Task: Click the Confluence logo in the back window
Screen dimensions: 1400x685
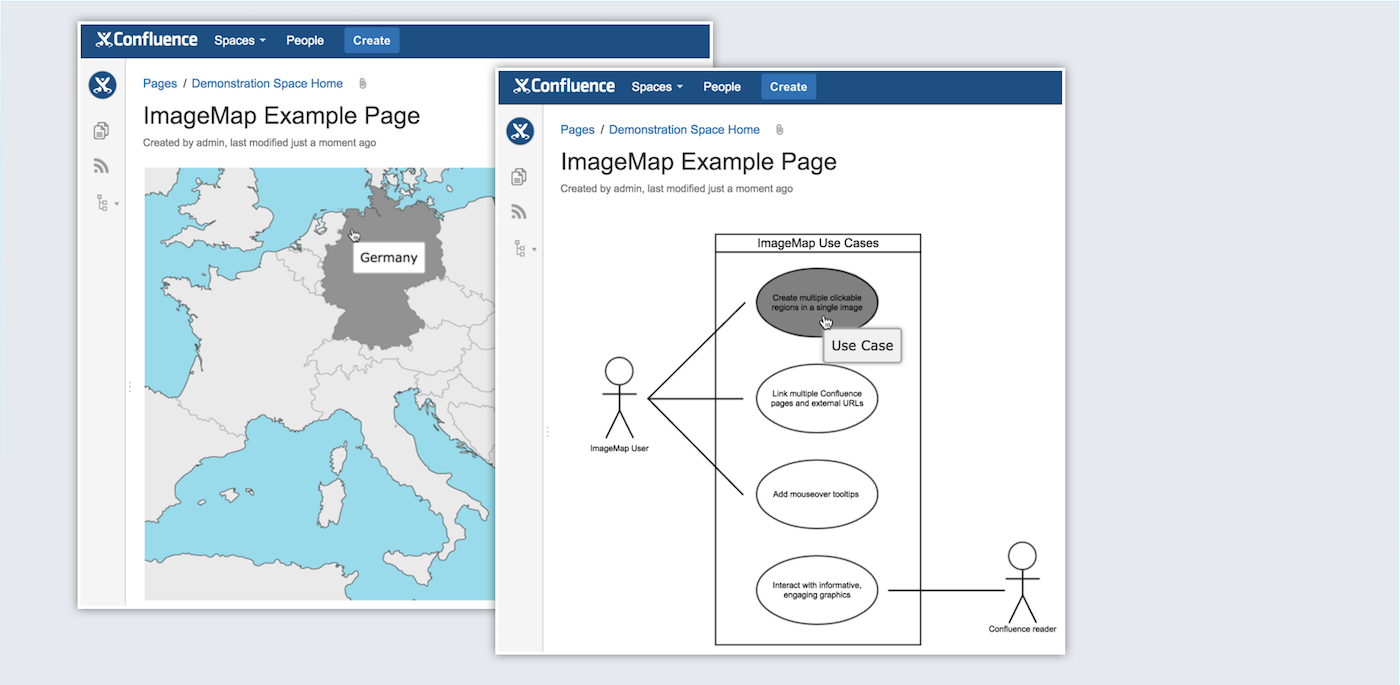Action: 146,40
